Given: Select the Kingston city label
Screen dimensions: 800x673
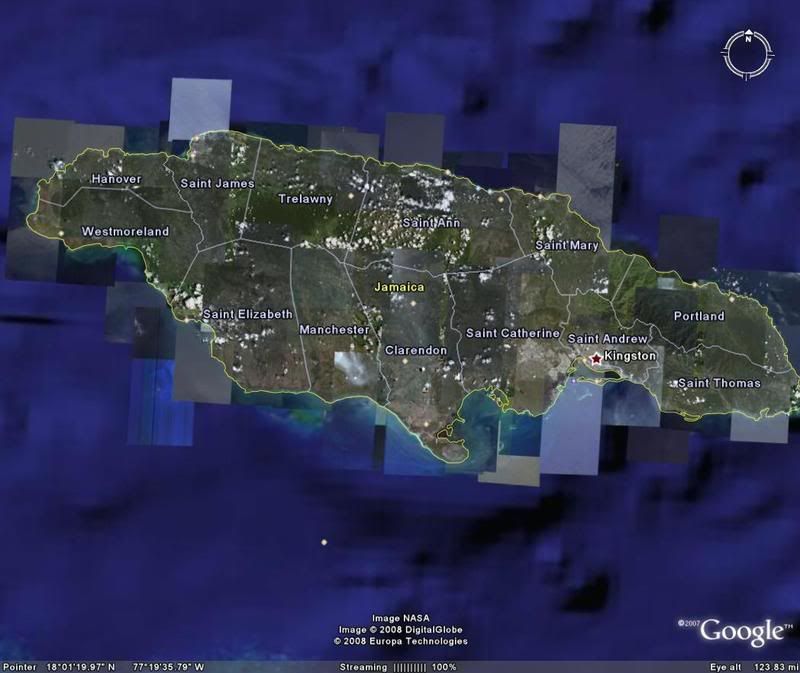Looking at the screenshot, I should pos(630,356).
